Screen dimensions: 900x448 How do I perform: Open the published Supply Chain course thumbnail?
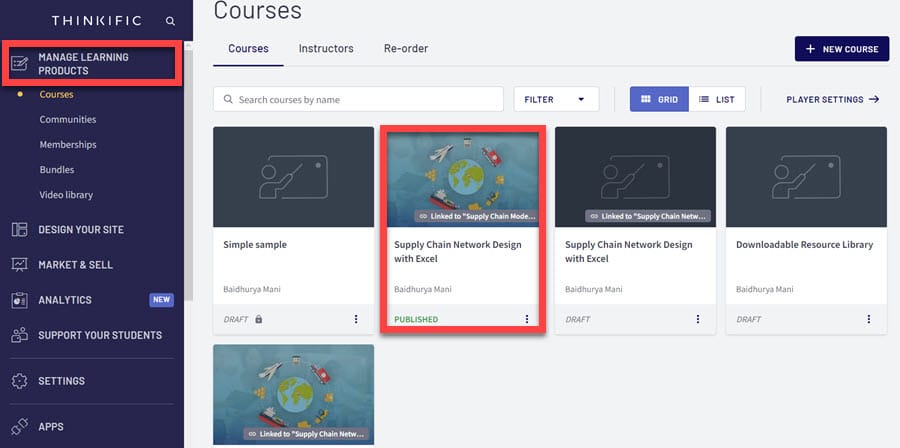click(462, 177)
